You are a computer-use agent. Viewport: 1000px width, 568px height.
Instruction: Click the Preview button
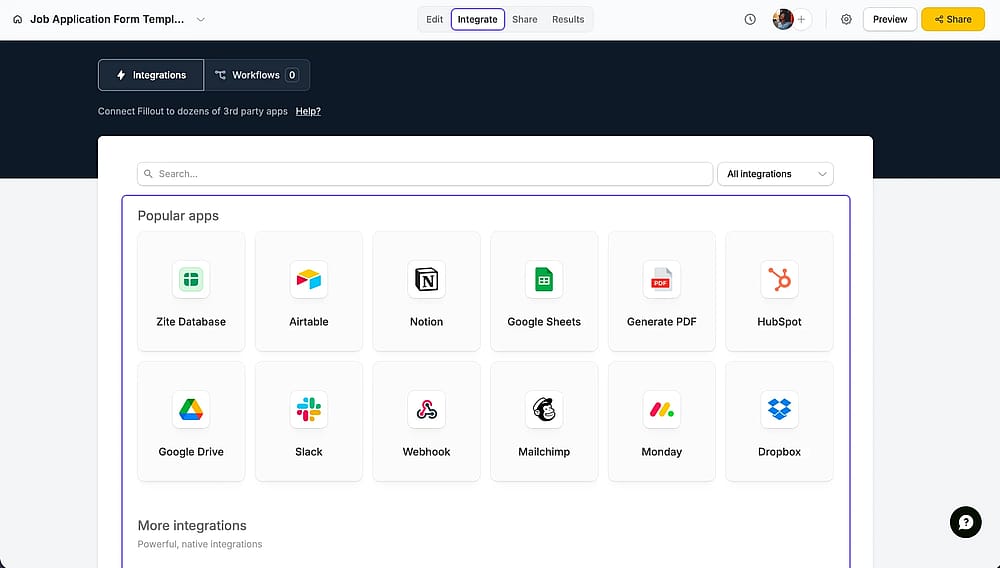point(890,19)
